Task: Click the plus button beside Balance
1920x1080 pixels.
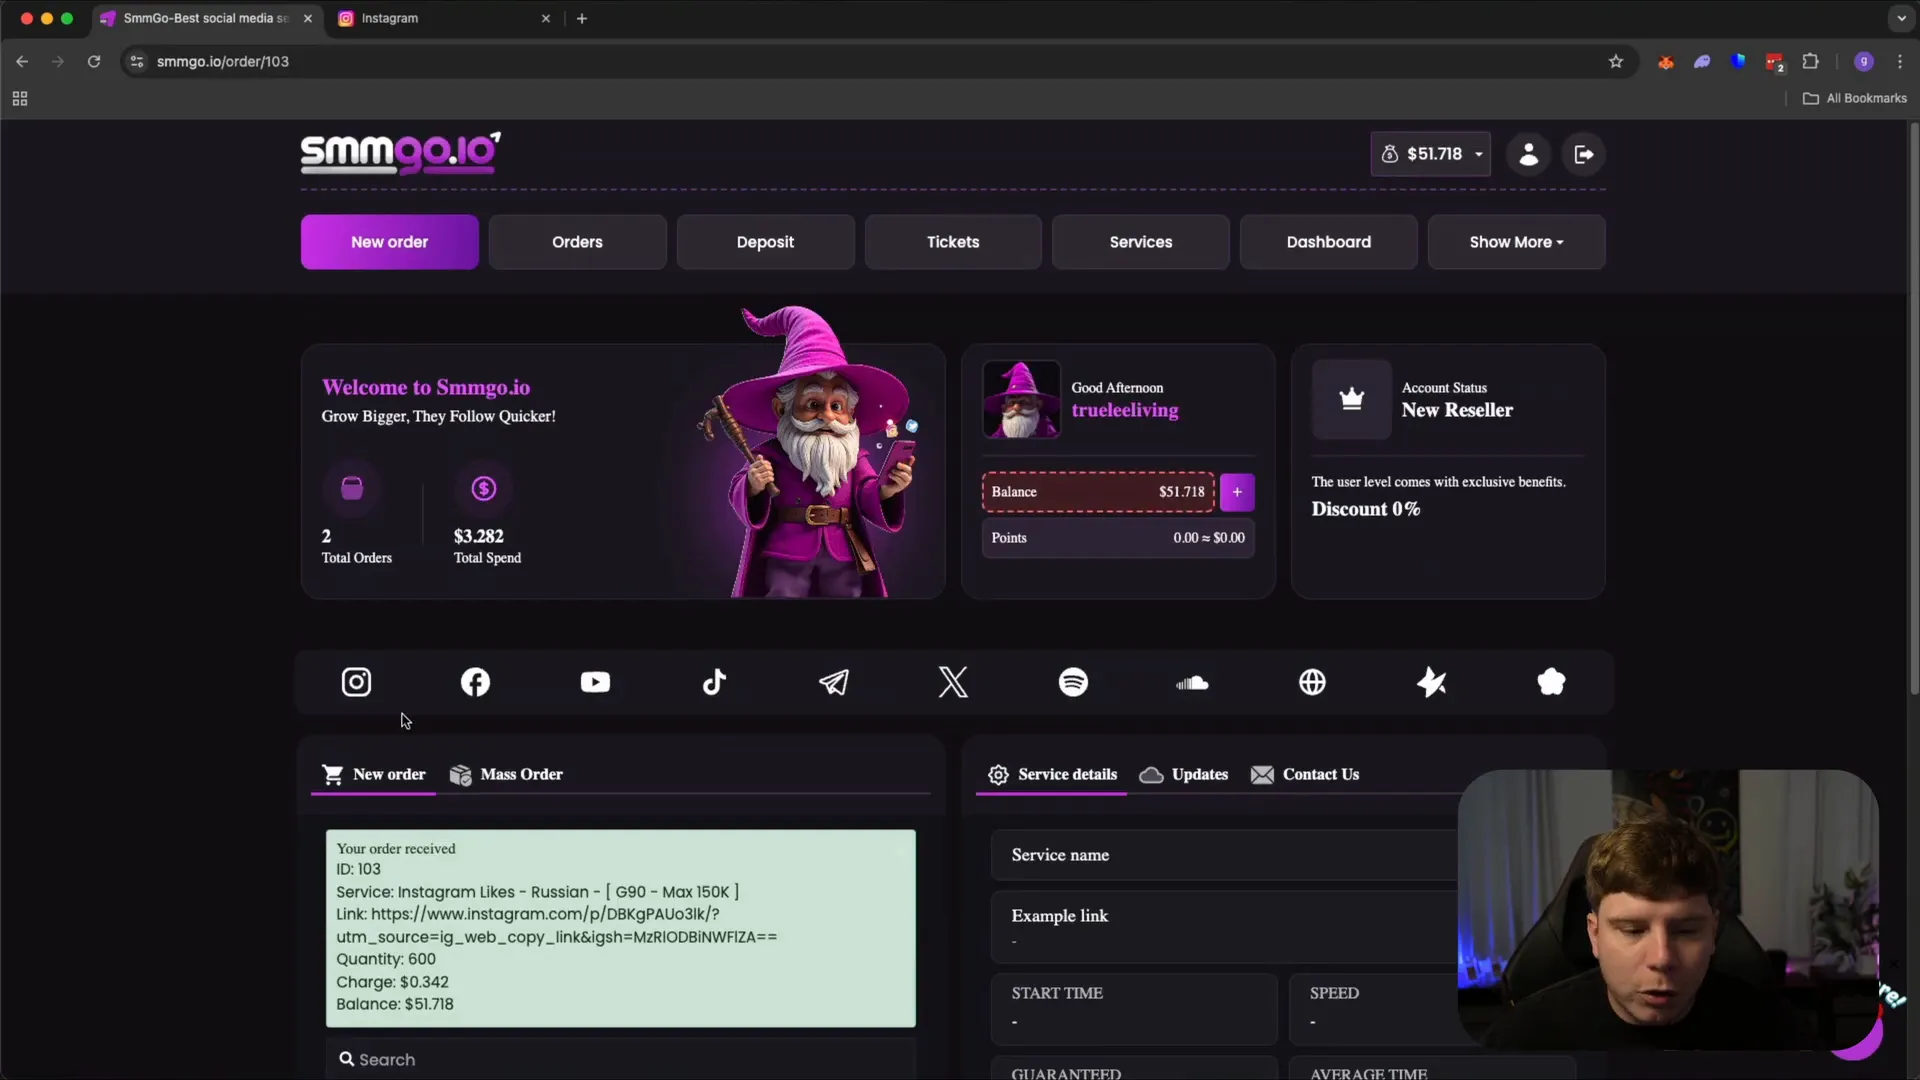Action: tap(1237, 492)
